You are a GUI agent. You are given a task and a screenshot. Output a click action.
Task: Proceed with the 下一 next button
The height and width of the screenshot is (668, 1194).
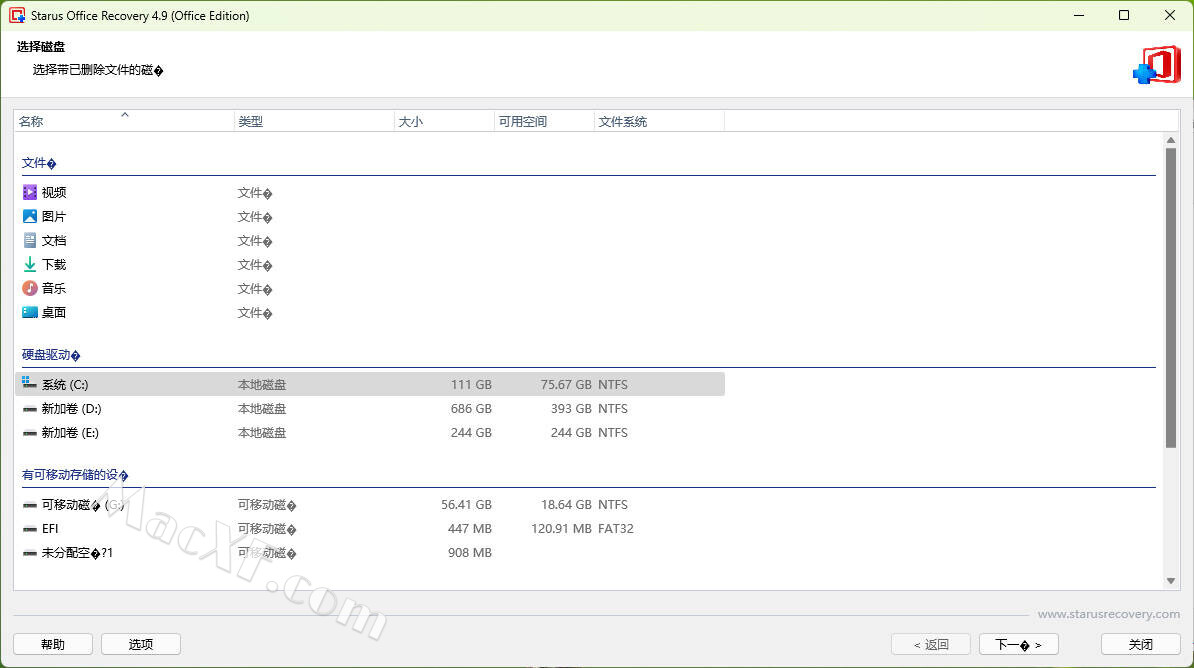click(1019, 644)
